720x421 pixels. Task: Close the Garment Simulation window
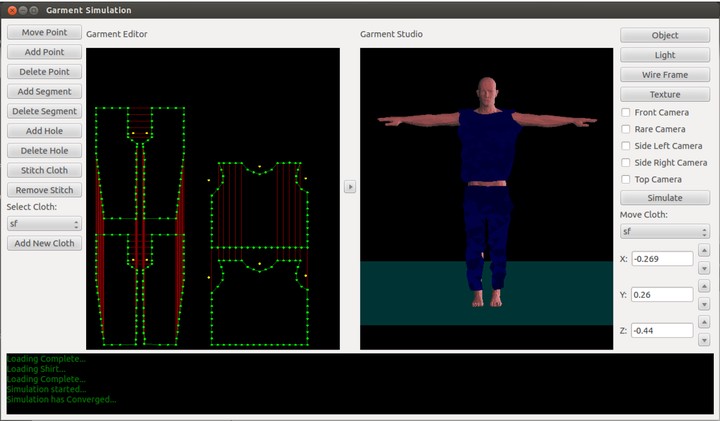[x=12, y=10]
